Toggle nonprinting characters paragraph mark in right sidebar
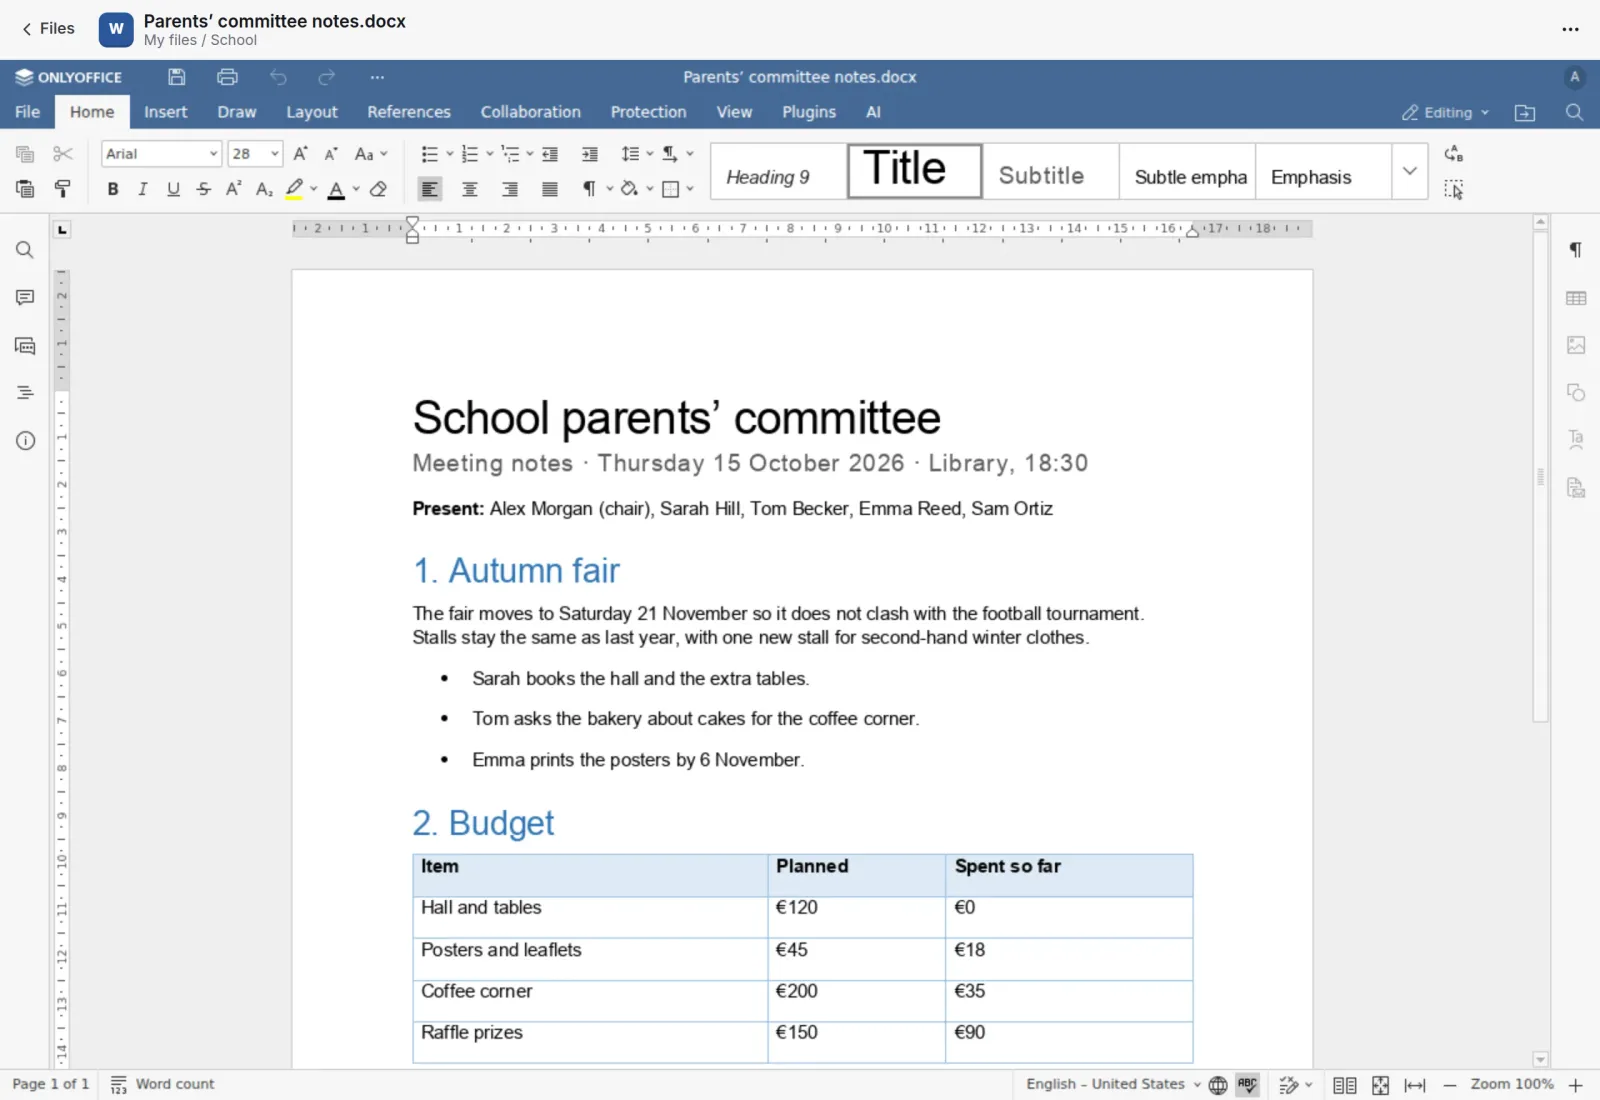The width and height of the screenshot is (1600, 1100). 1576,250
